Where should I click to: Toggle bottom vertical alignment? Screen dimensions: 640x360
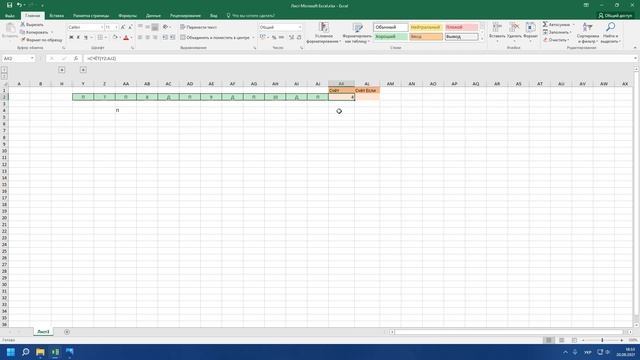click(x=155, y=27)
